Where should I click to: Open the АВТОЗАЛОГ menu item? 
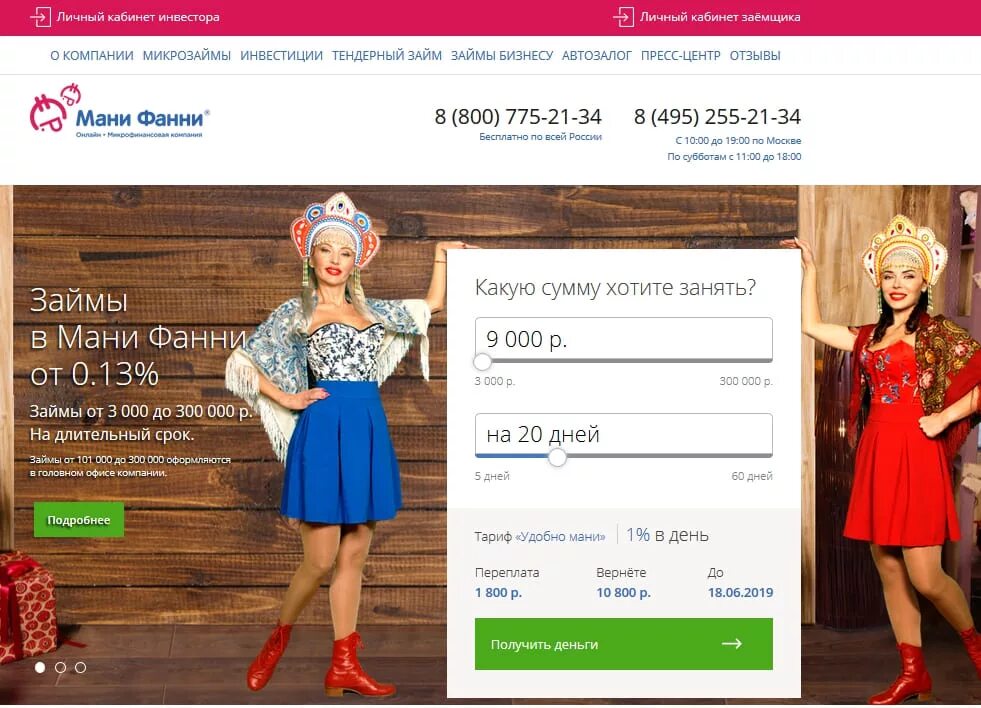coord(597,56)
